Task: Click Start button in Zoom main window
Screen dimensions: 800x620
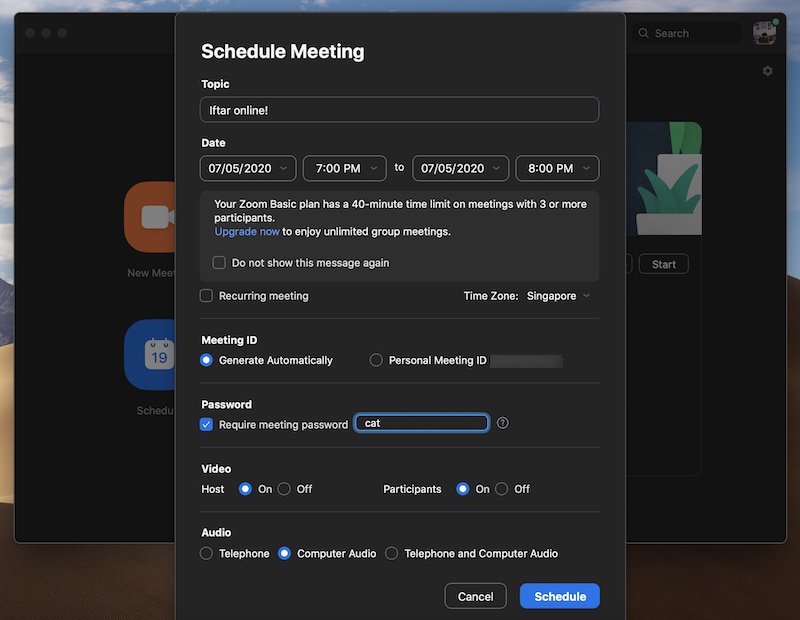Action: click(x=663, y=264)
